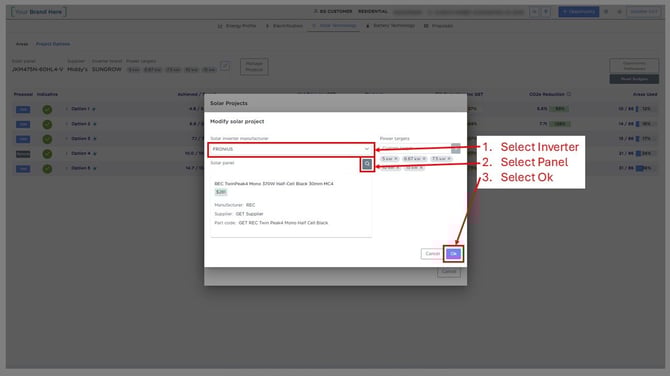Open the Battery Technology tab
This screenshot has width=670, height=376.
tap(390, 26)
